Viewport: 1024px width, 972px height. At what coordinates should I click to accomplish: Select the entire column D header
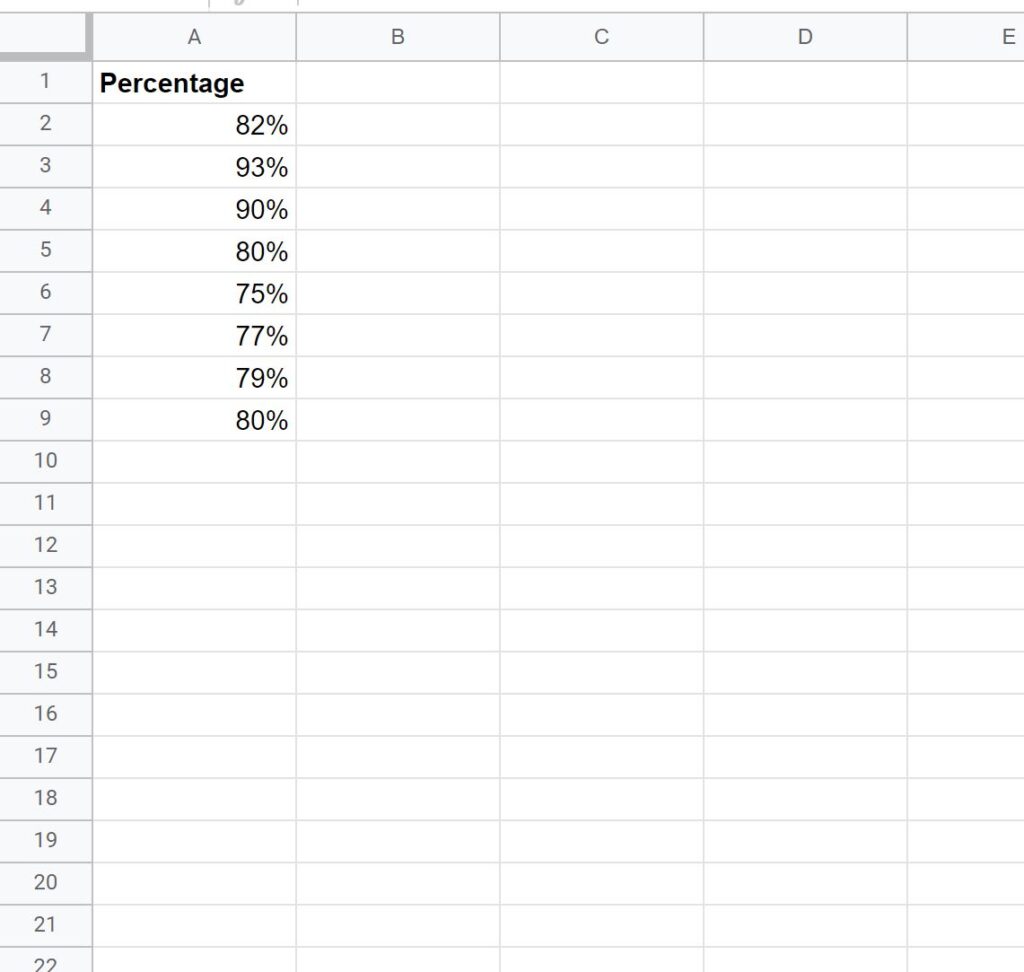pyautogui.click(x=805, y=37)
